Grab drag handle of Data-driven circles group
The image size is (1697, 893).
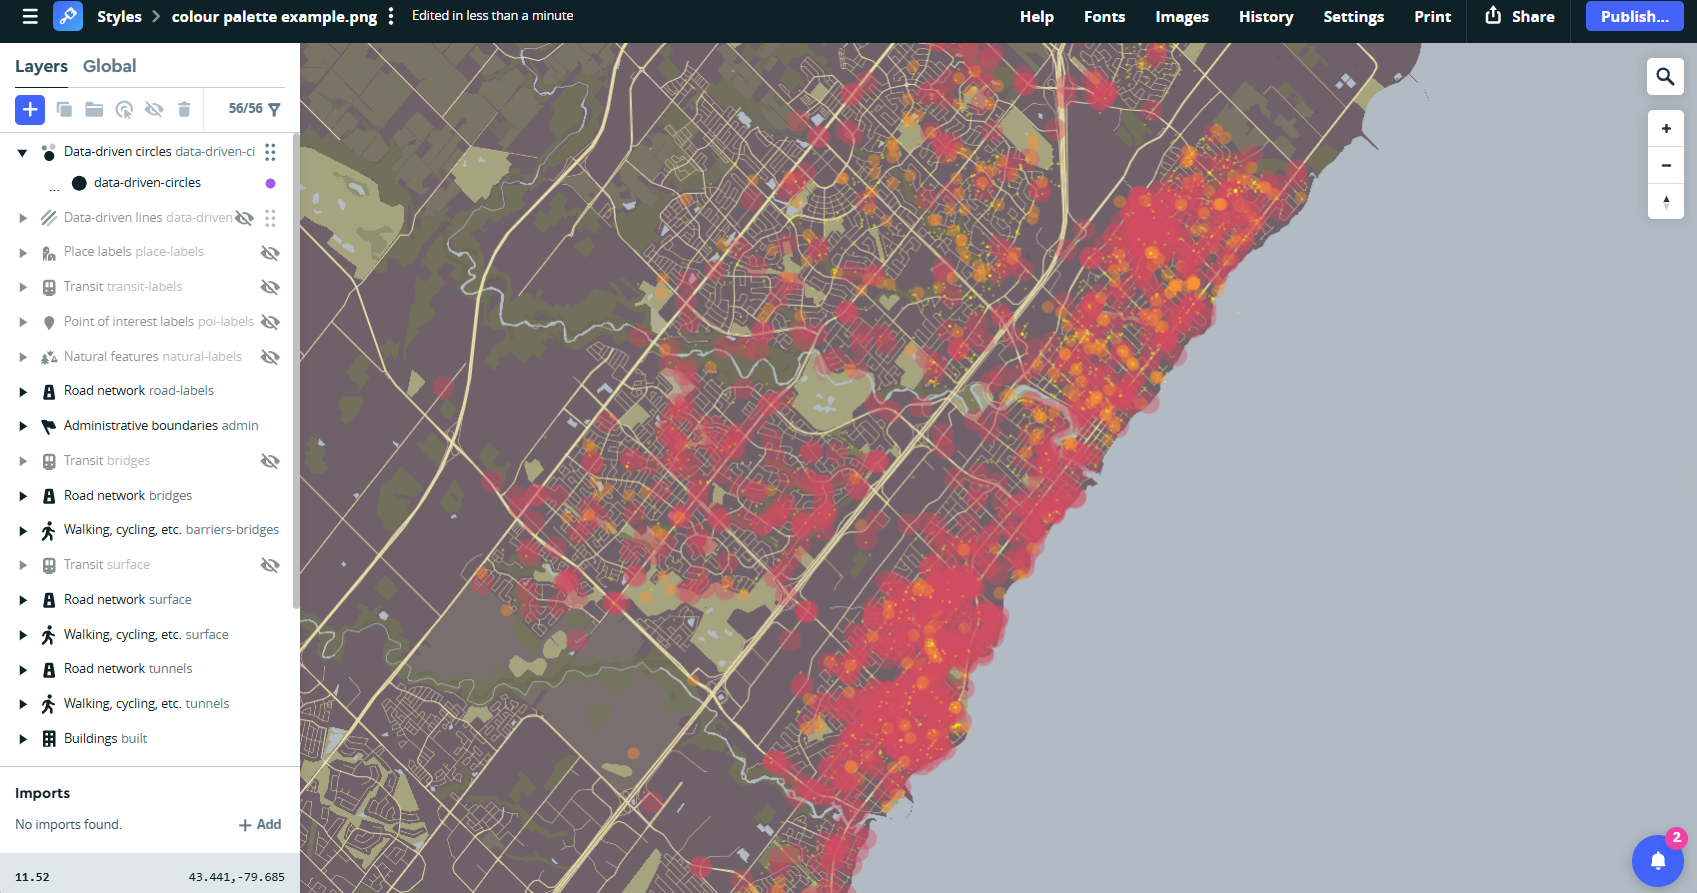pyautogui.click(x=270, y=152)
